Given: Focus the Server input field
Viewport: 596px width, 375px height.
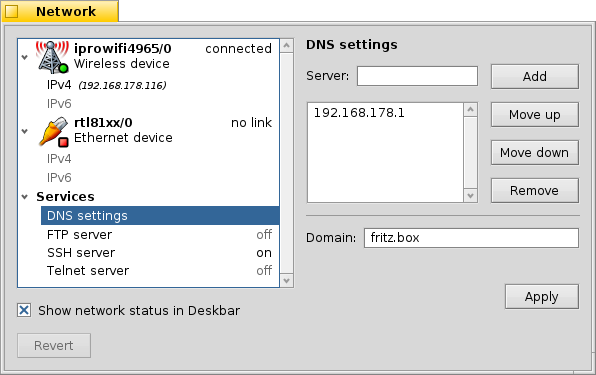Looking at the screenshot, I should (417, 76).
